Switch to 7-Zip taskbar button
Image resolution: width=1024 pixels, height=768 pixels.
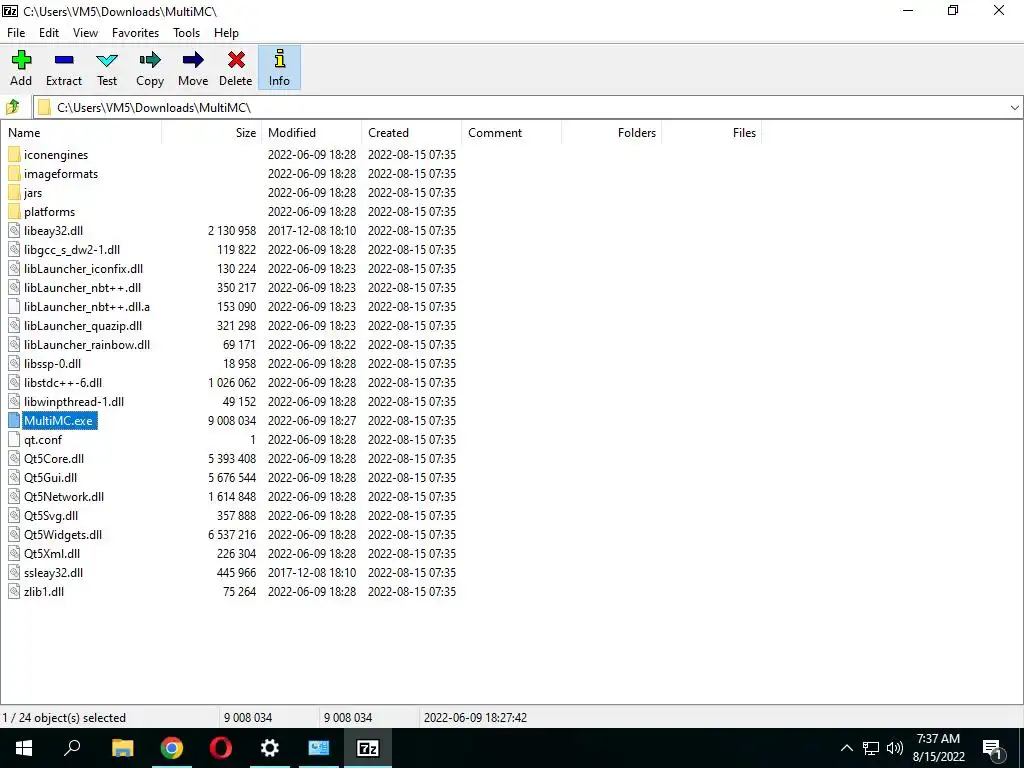368,748
